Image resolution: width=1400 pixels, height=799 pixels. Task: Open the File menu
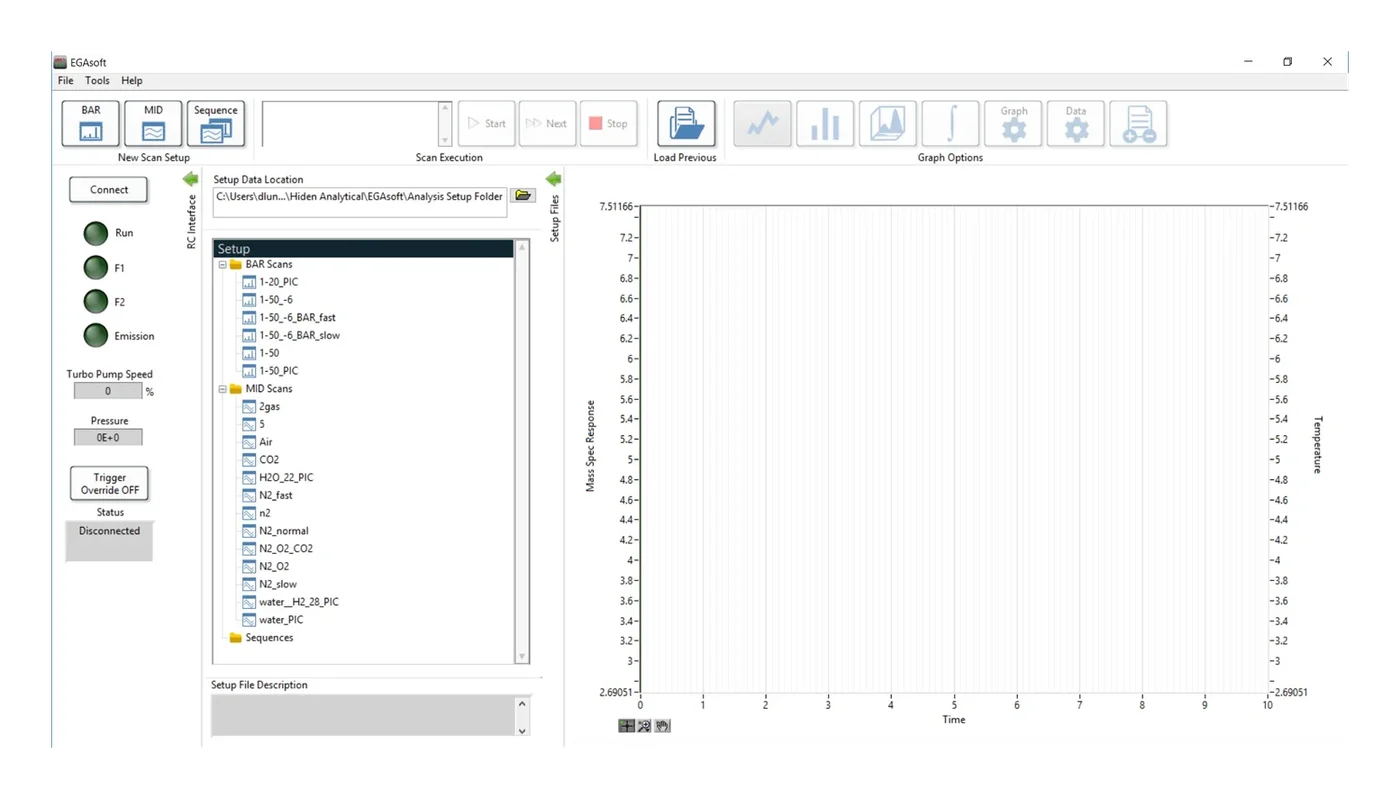pos(66,81)
